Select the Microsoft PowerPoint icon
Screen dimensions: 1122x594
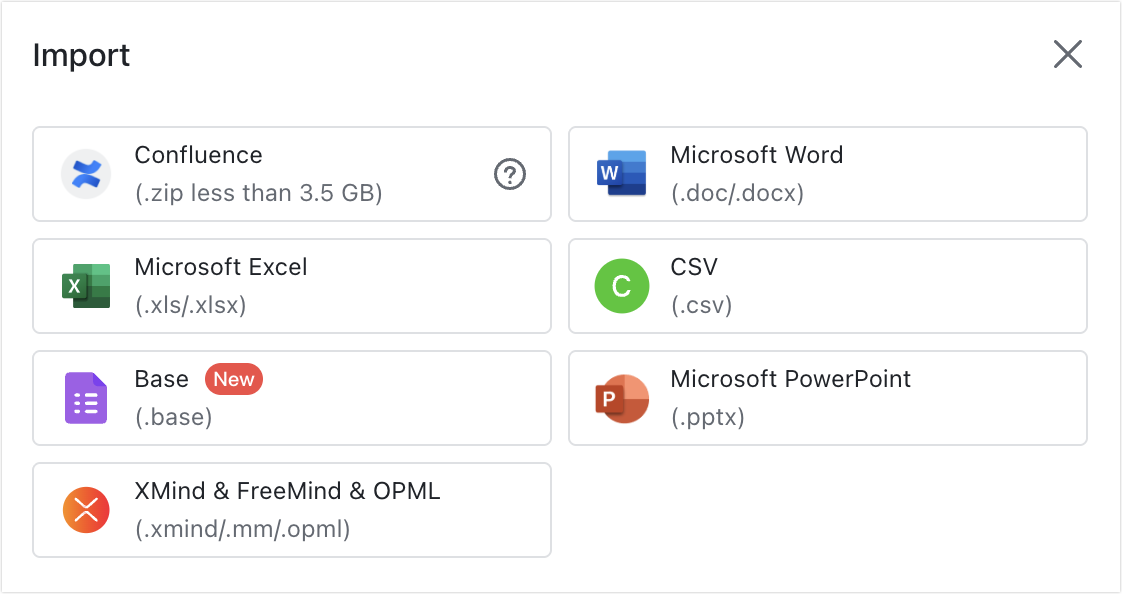click(621, 398)
